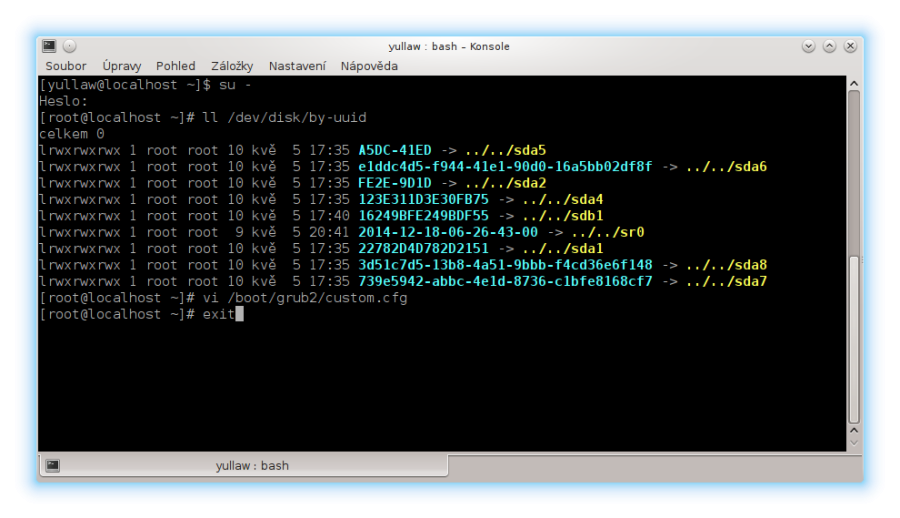The width and height of the screenshot is (900, 518).
Task: Click the timestamp 20:41 in listing
Action: coord(329,232)
